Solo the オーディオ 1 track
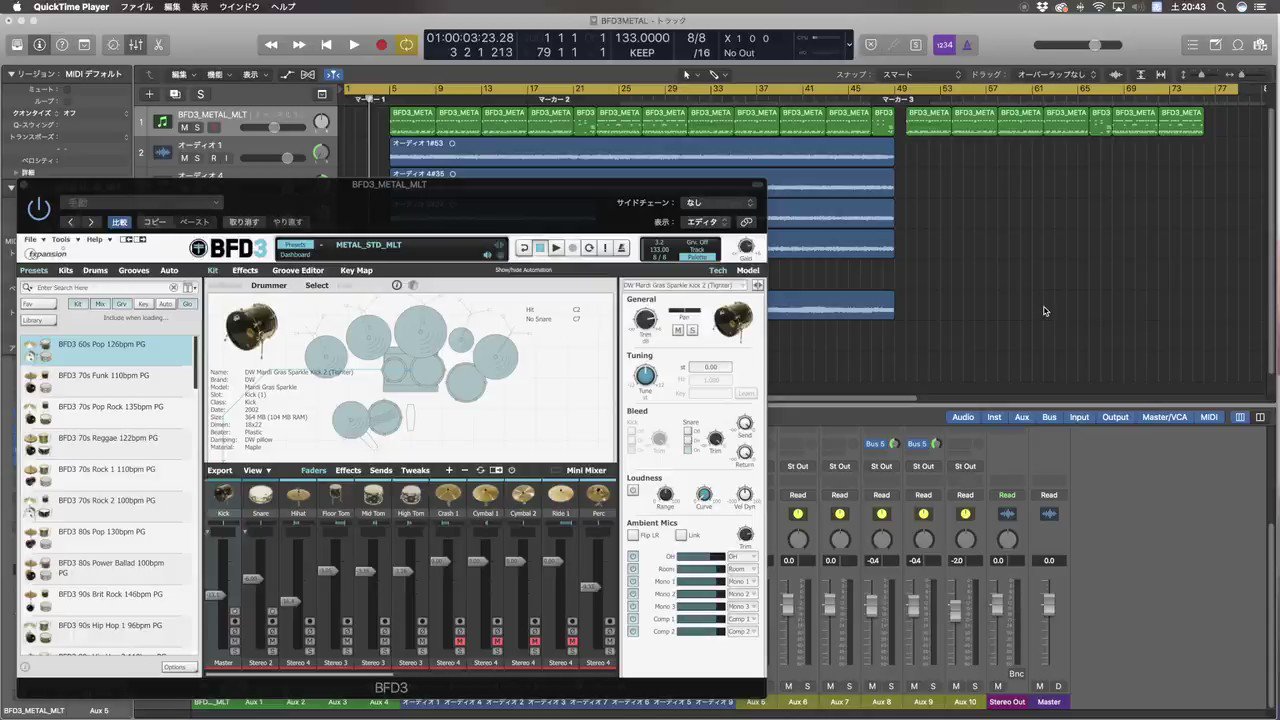Screen dimensions: 1280x720 [197, 158]
